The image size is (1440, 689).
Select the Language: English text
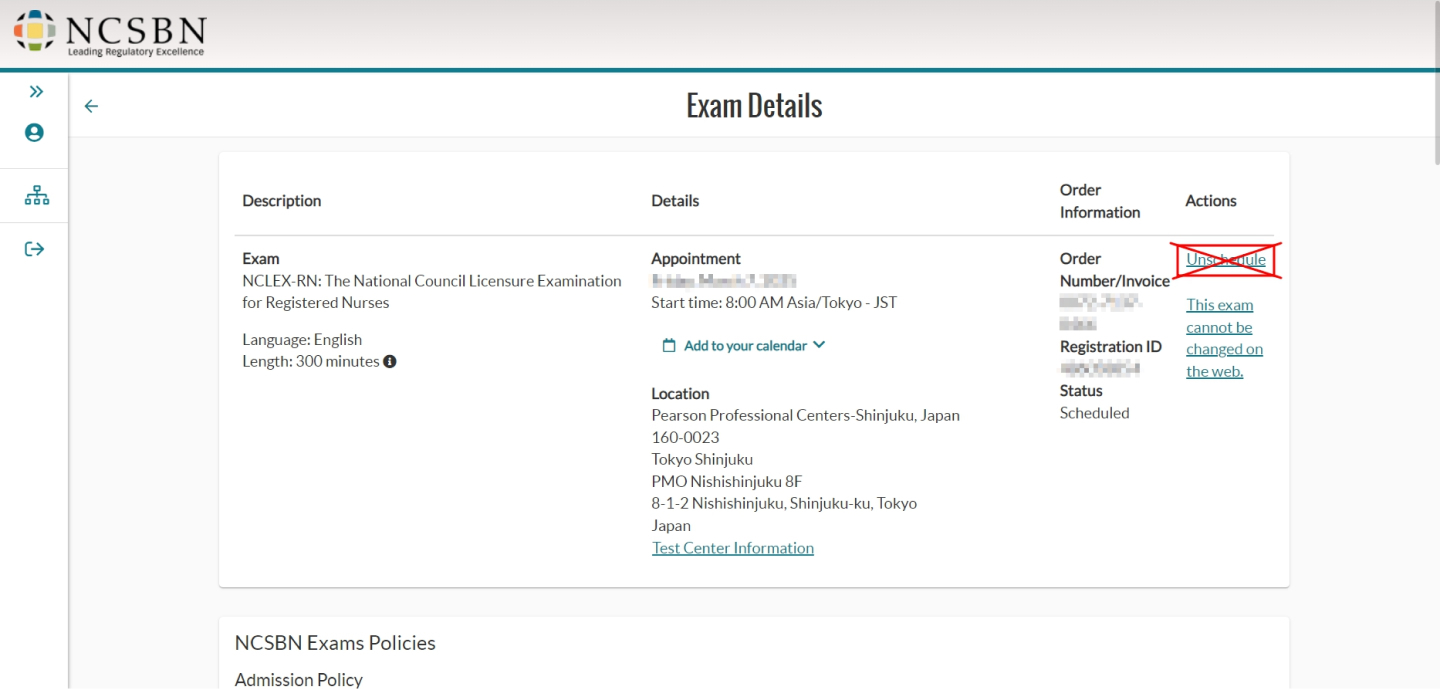[302, 339]
